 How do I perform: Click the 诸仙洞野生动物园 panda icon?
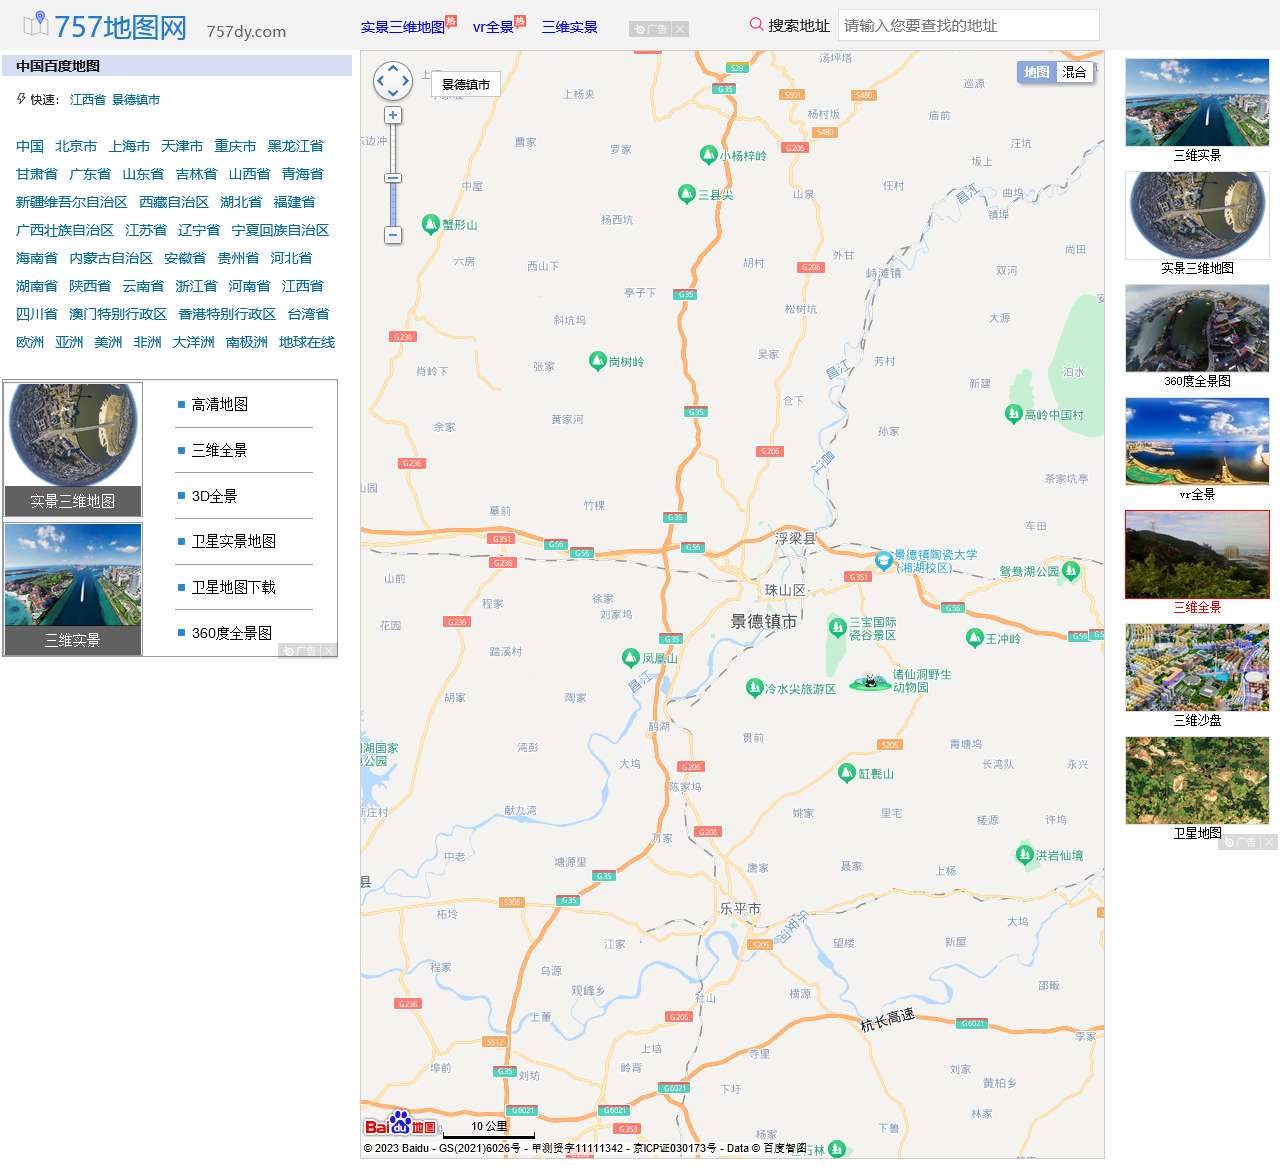870,682
